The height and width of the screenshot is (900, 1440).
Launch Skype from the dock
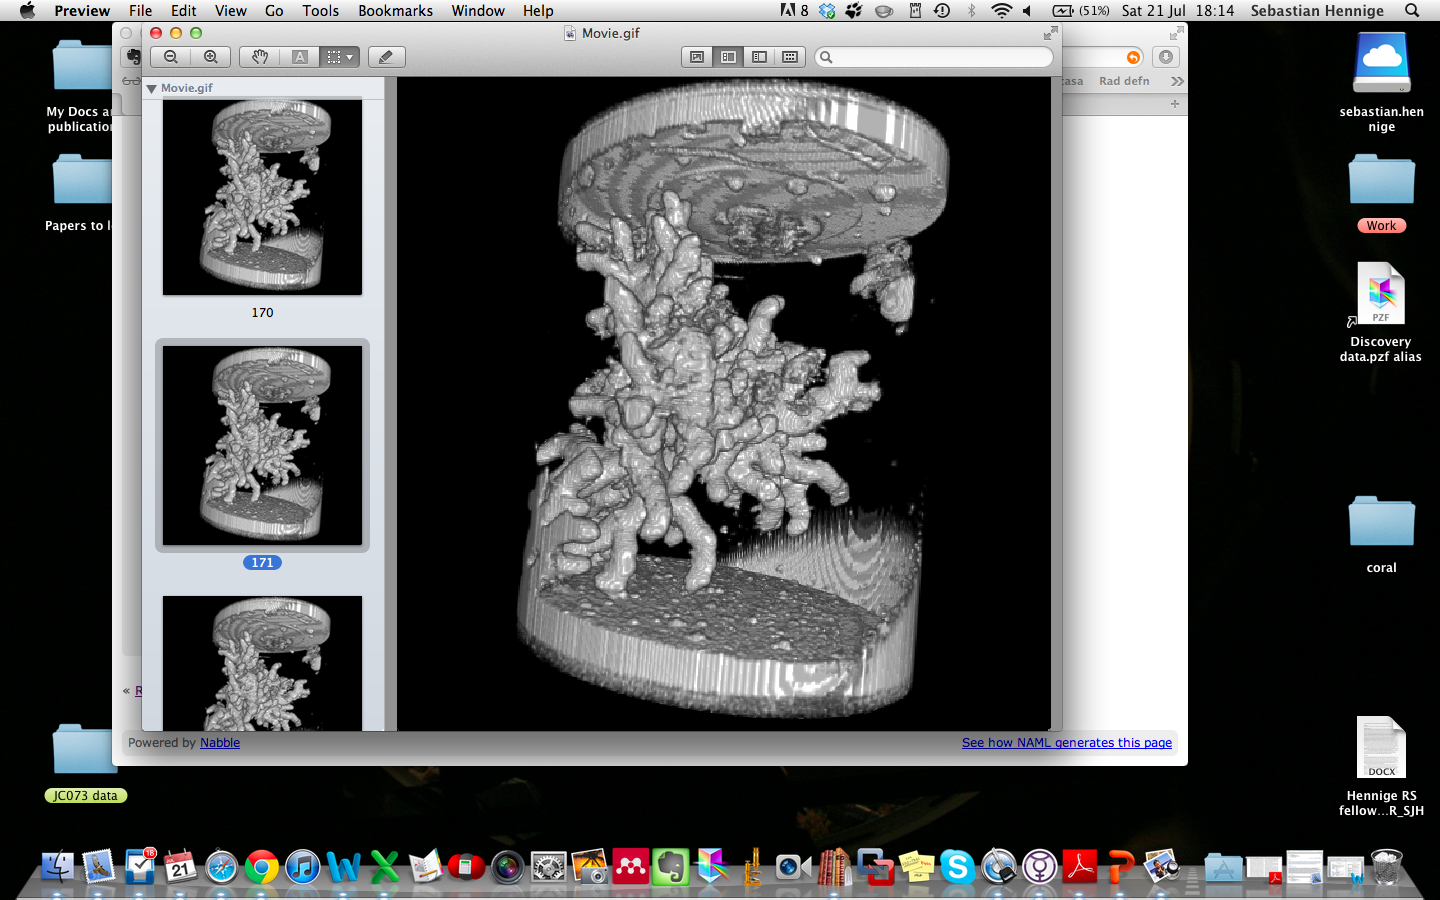[957, 867]
